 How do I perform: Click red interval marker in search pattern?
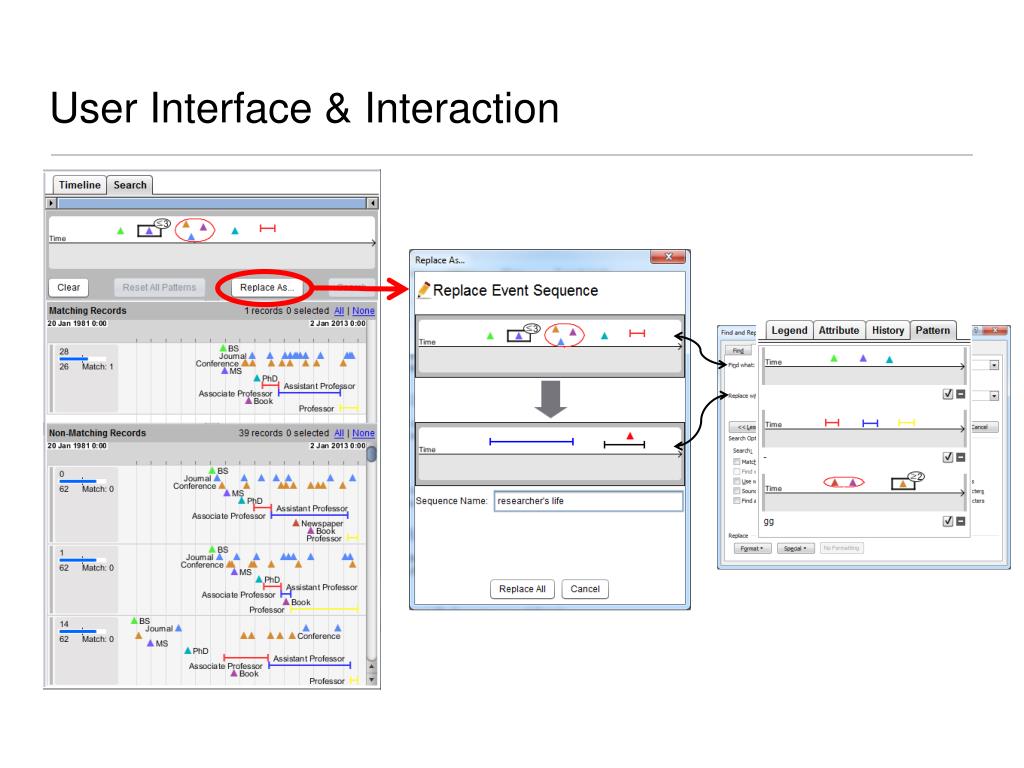coord(268,228)
